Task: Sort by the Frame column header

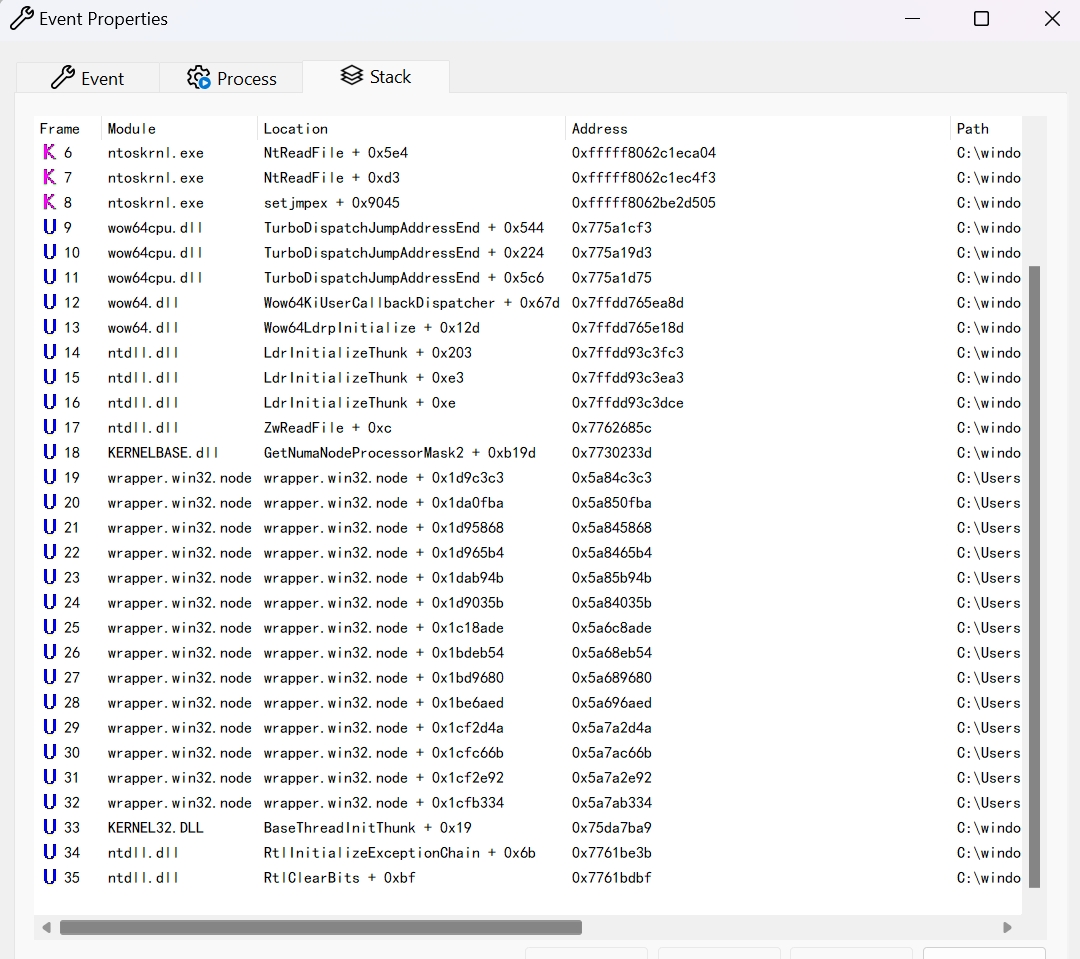Action: click(x=60, y=129)
